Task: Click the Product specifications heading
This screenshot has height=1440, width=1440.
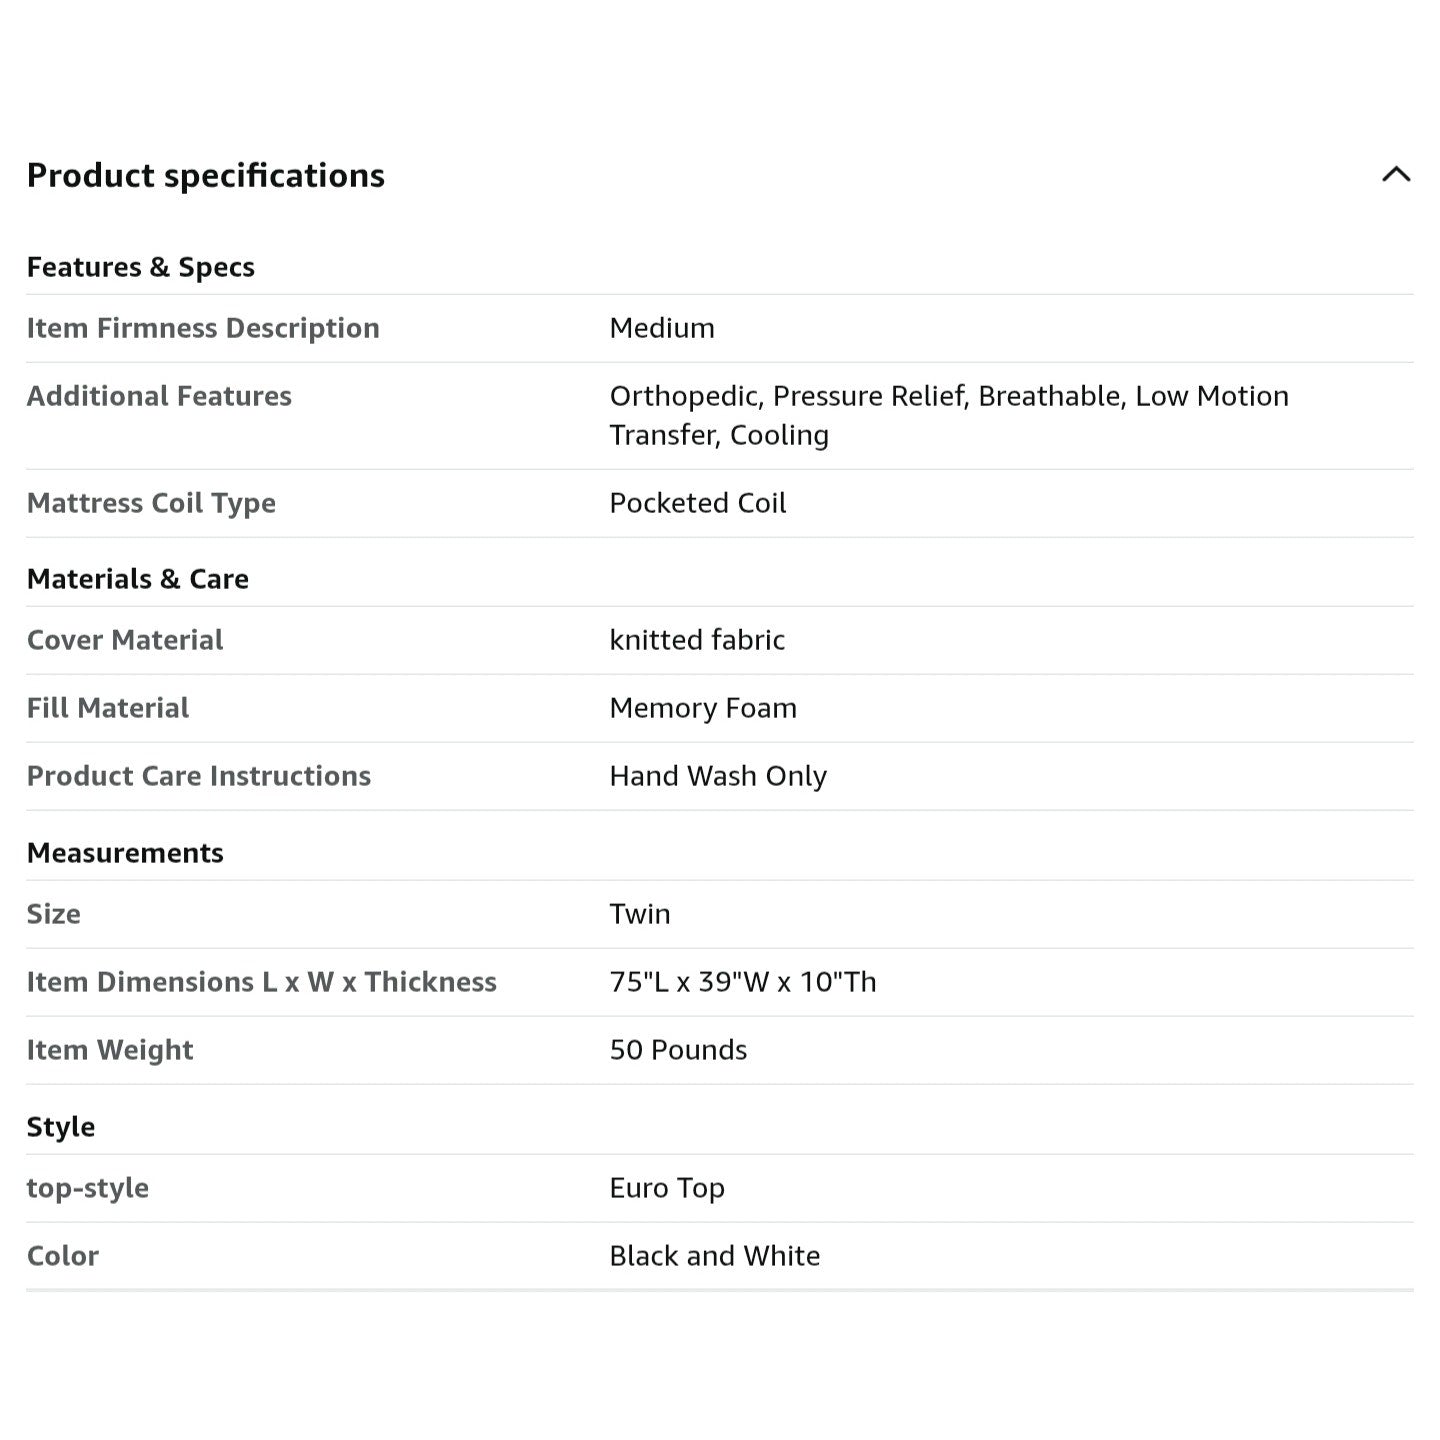Action: point(205,175)
